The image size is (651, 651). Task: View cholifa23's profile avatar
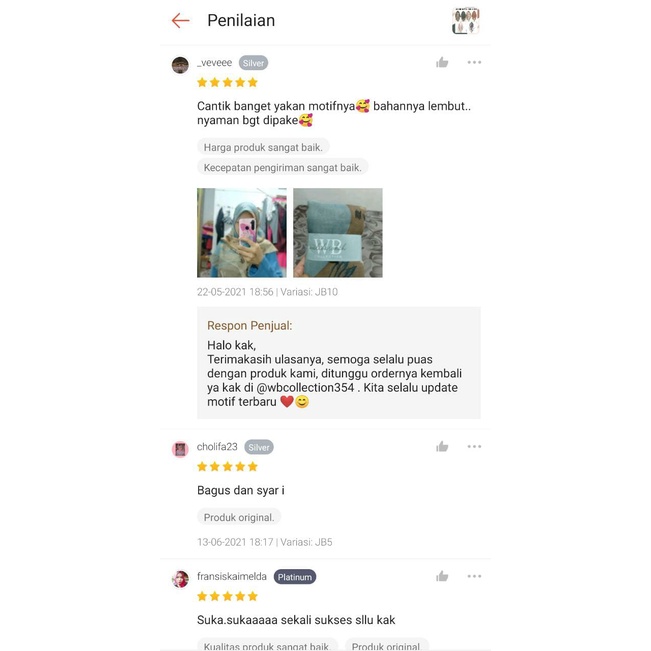(x=180, y=449)
